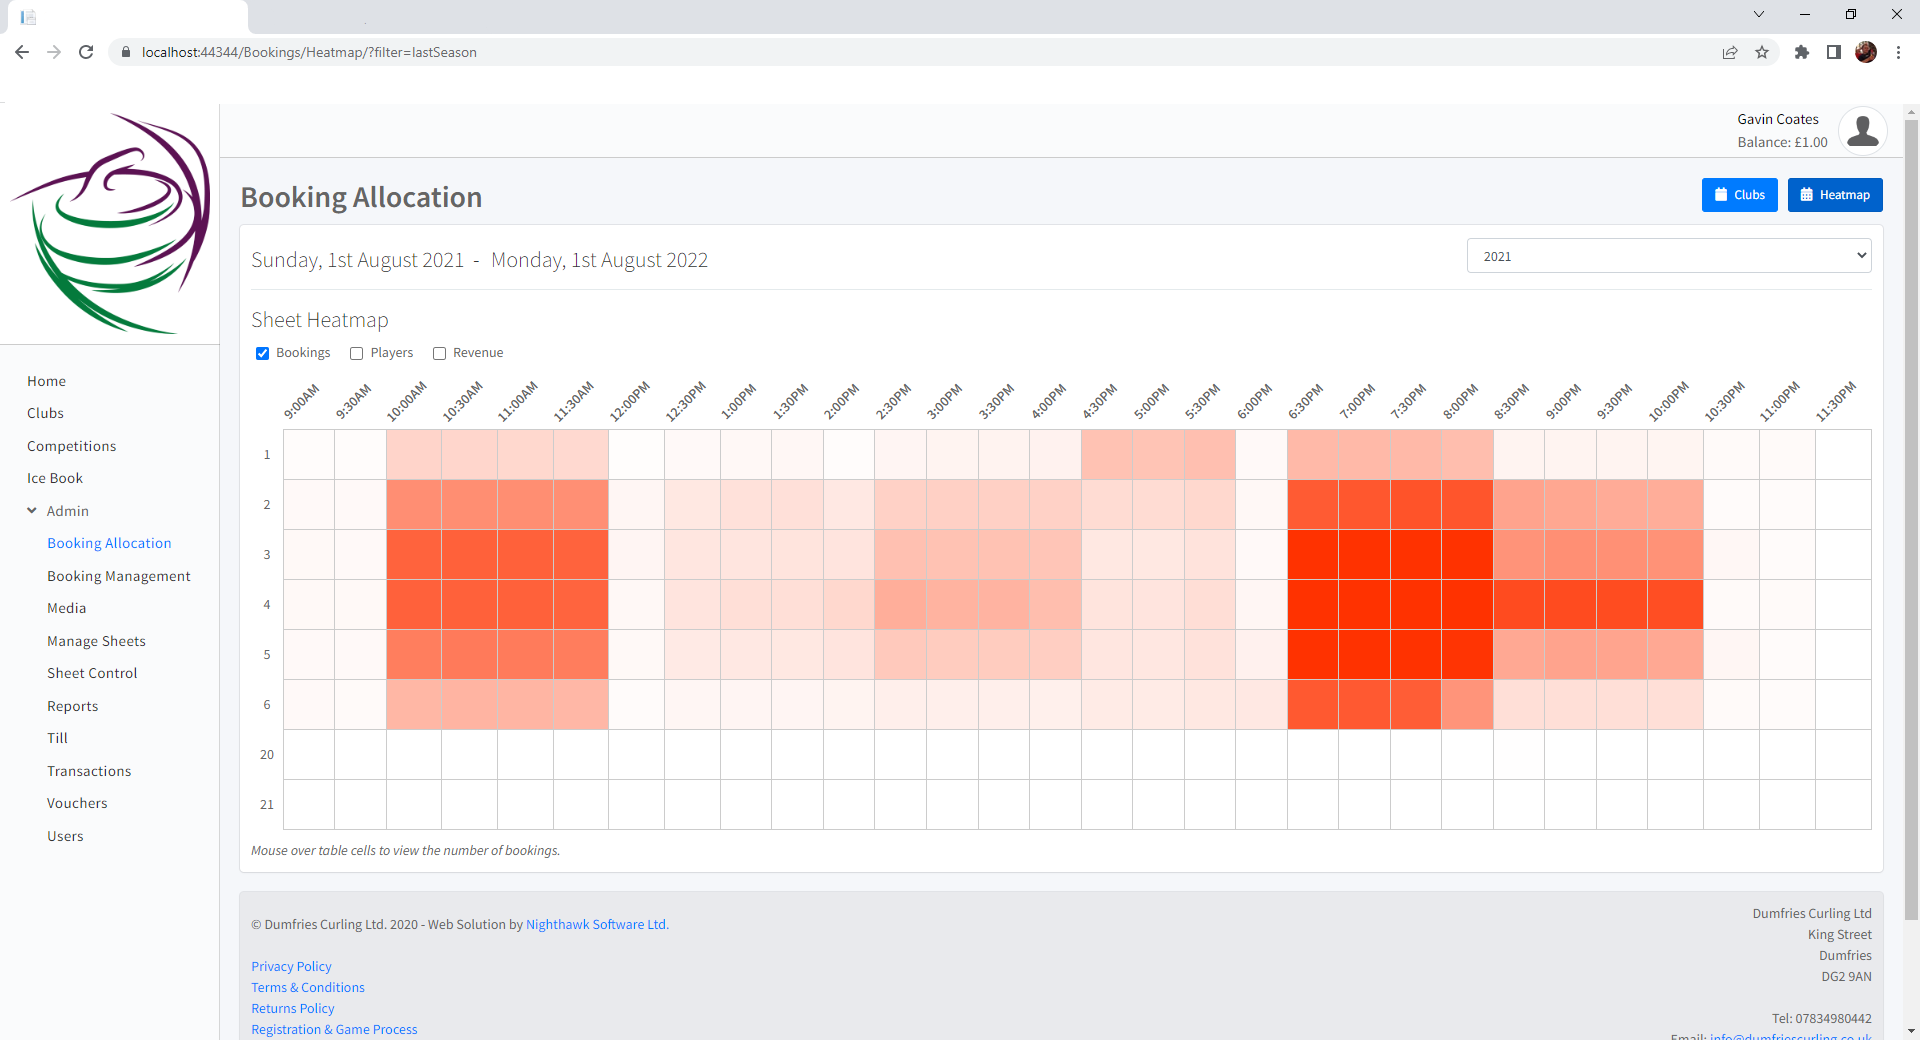Image resolution: width=1920 pixels, height=1040 pixels.
Task: Open the tab search chevron in title bar
Action: pyautogui.click(x=1759, y=14)
